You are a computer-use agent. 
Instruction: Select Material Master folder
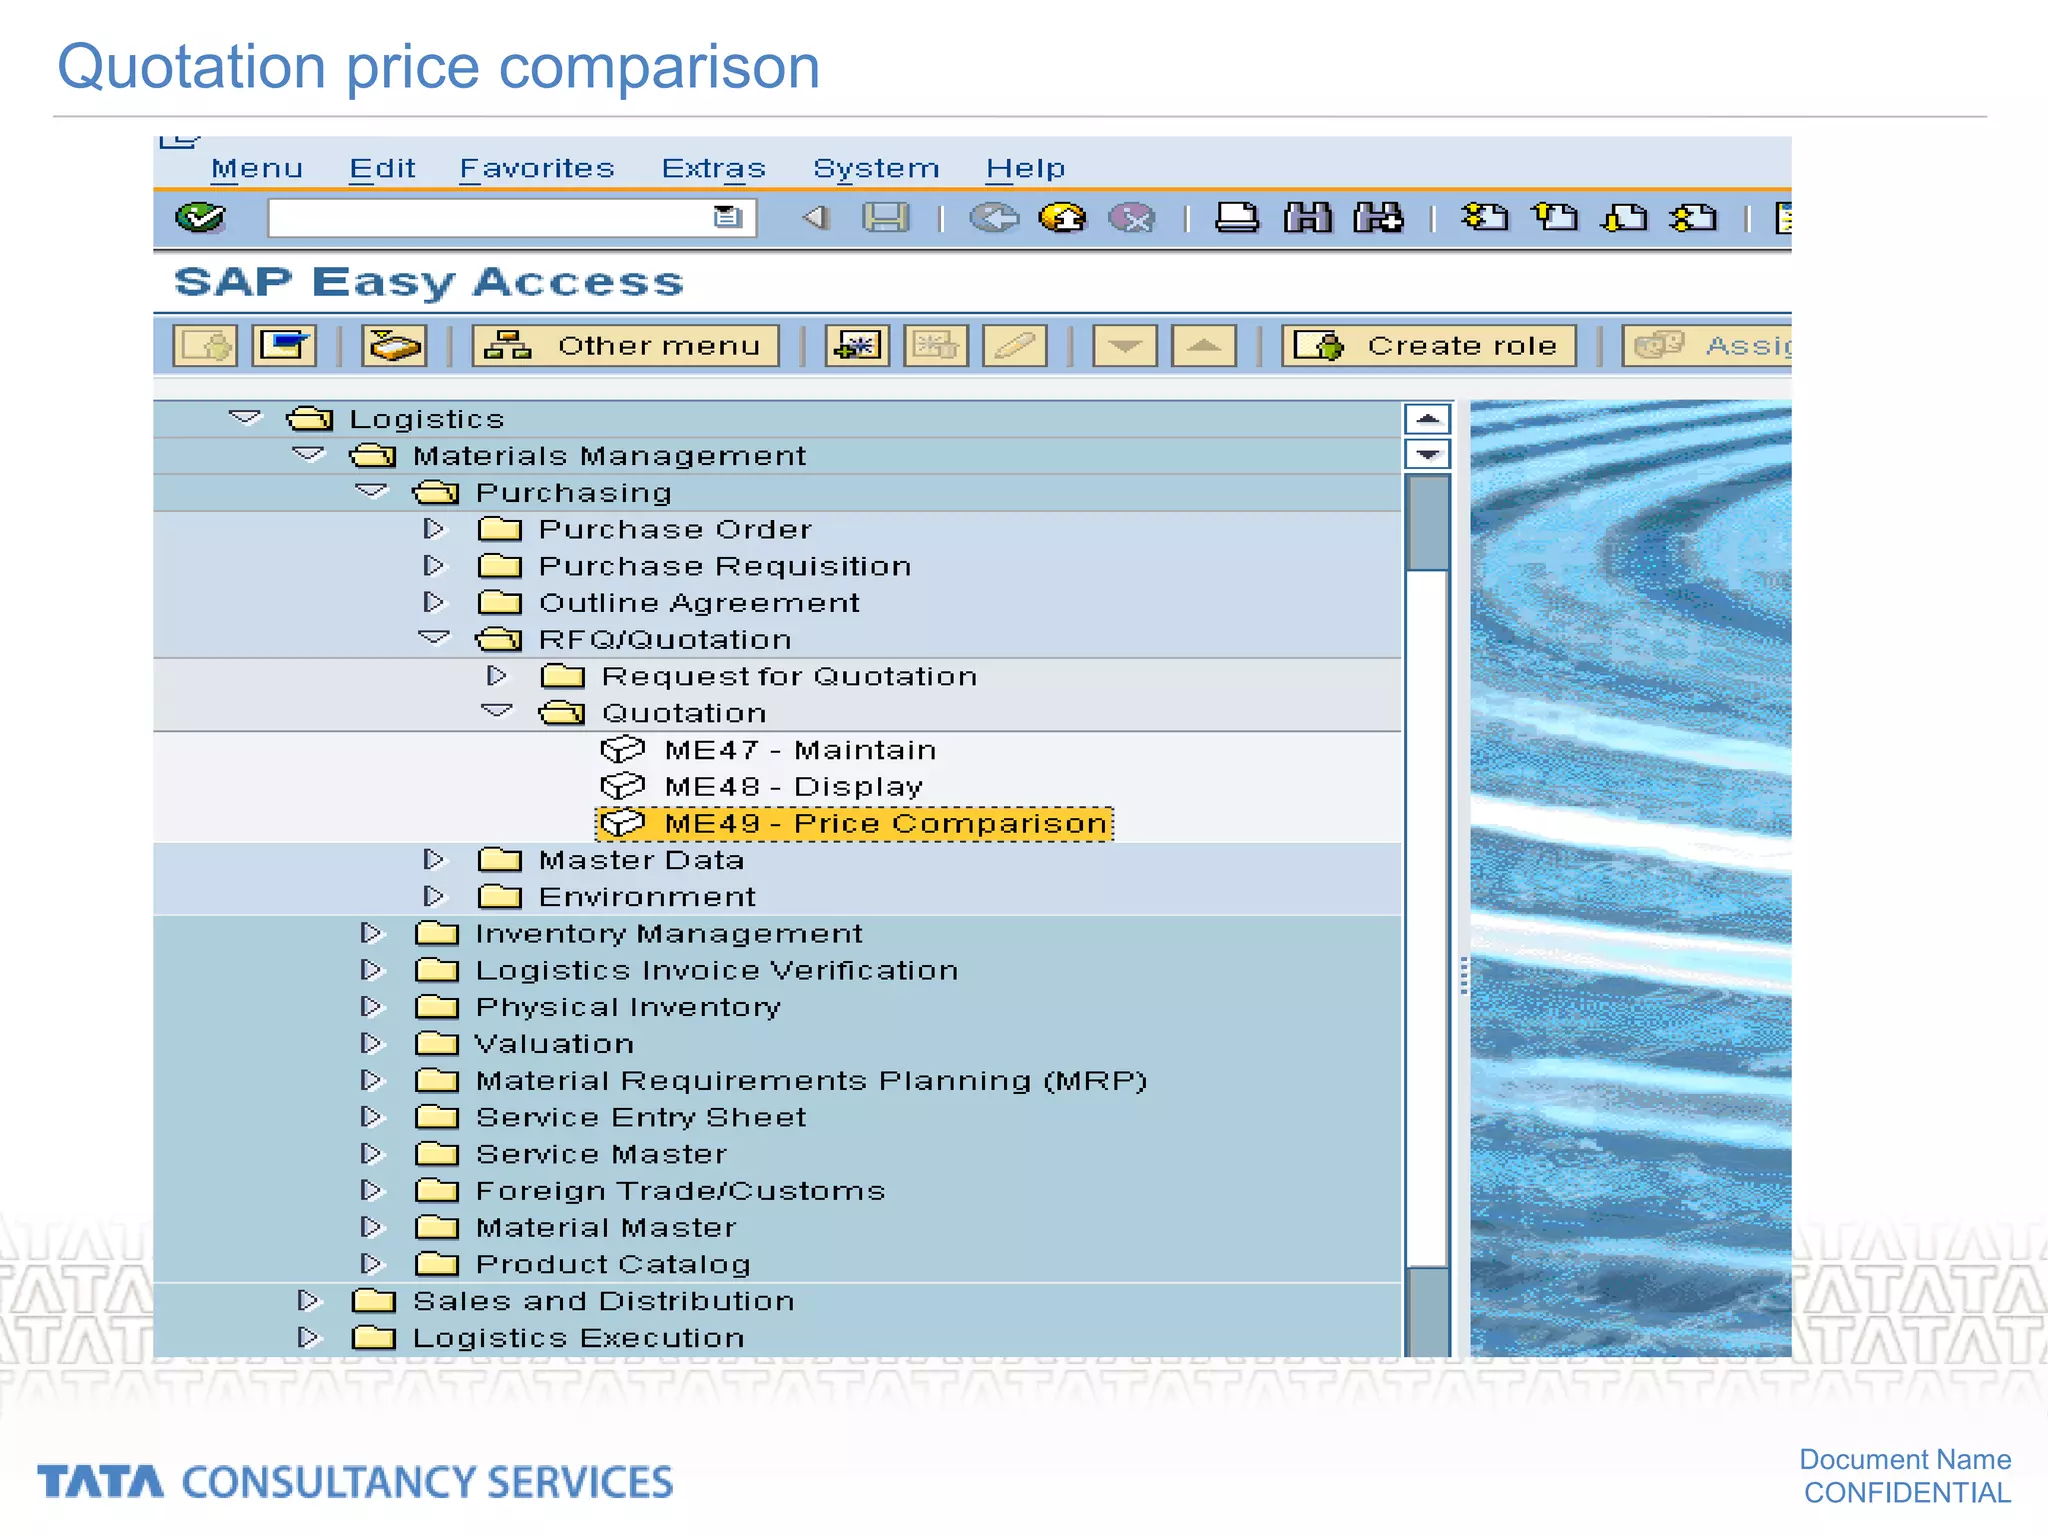click(x=575, y=1228)
